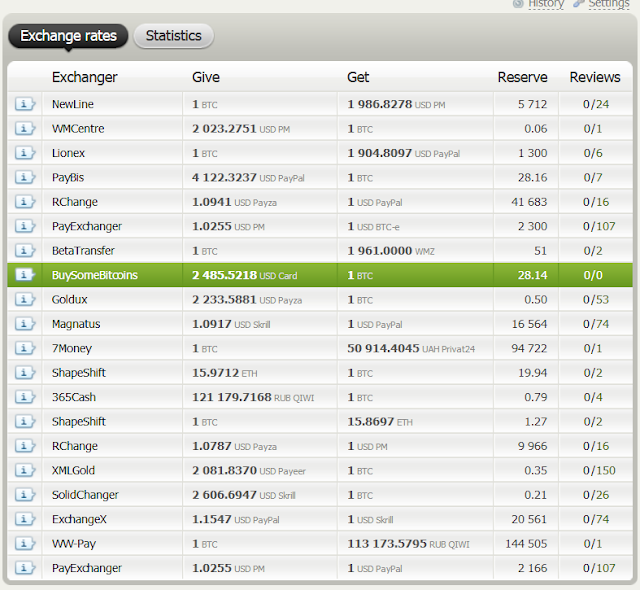Click the 94 722 reserve value
640x590 pixels.
(529, 348)
